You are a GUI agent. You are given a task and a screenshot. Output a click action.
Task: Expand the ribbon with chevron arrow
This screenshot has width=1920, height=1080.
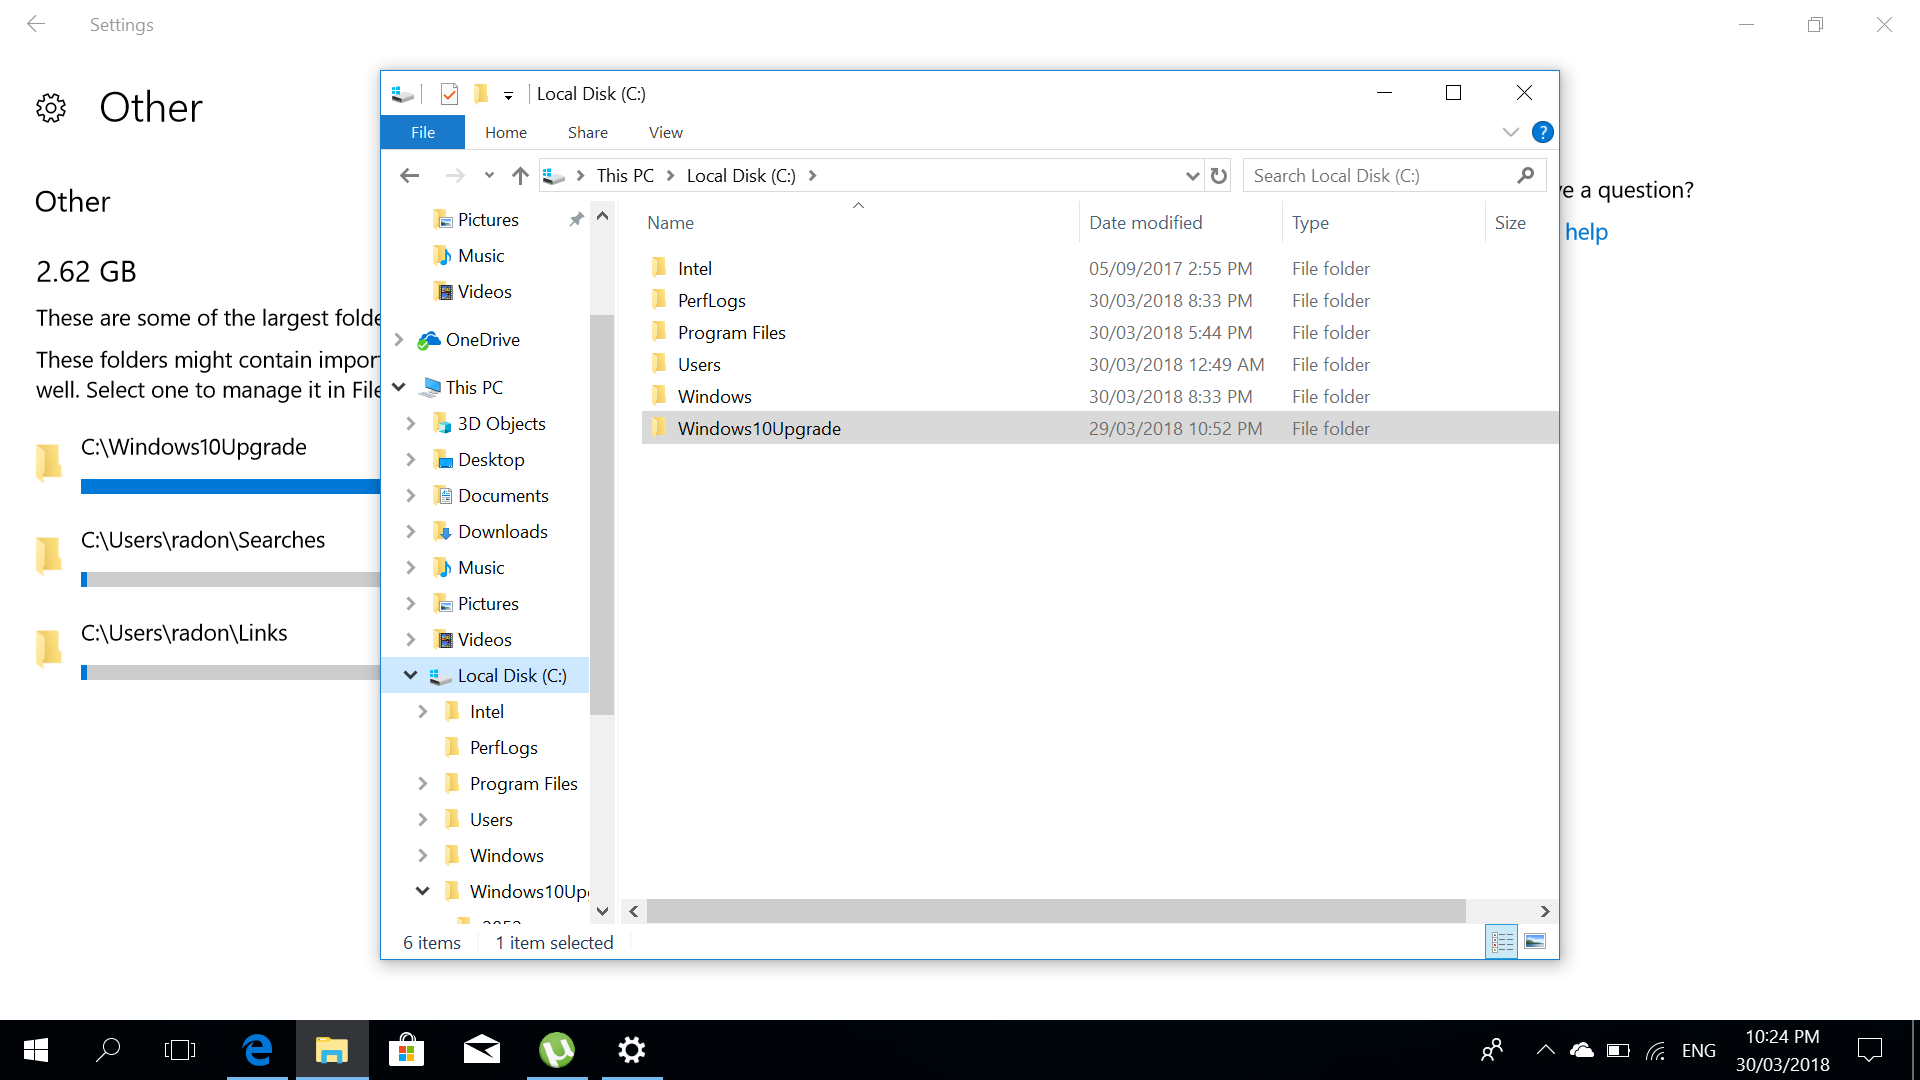pos(1510,132)
